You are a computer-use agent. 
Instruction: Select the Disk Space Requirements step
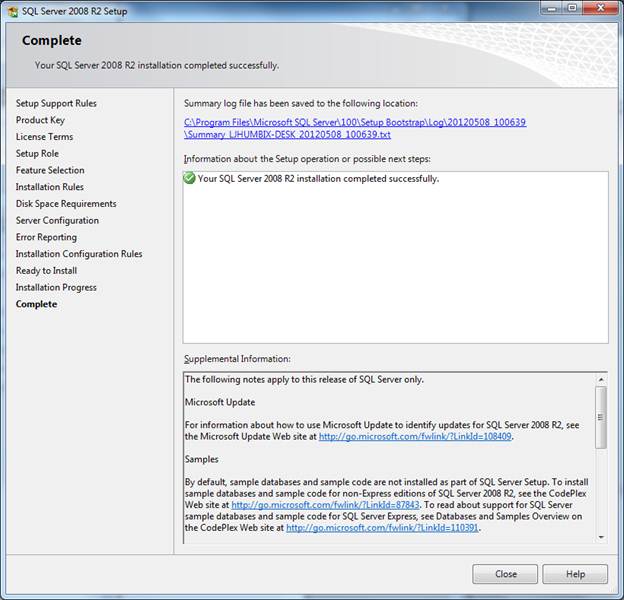click(66, 204)
